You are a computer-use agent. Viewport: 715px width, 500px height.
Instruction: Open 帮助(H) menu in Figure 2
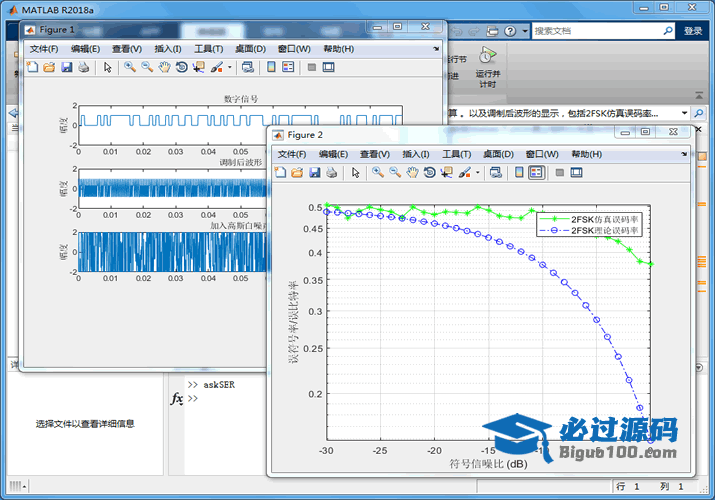click(587, 154)
